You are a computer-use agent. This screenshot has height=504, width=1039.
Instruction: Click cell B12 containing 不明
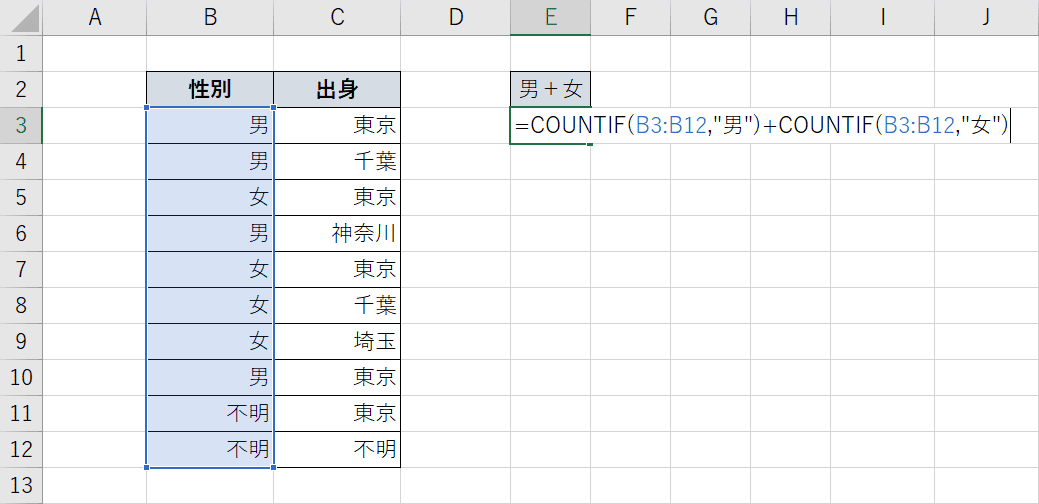coord(210,450)
